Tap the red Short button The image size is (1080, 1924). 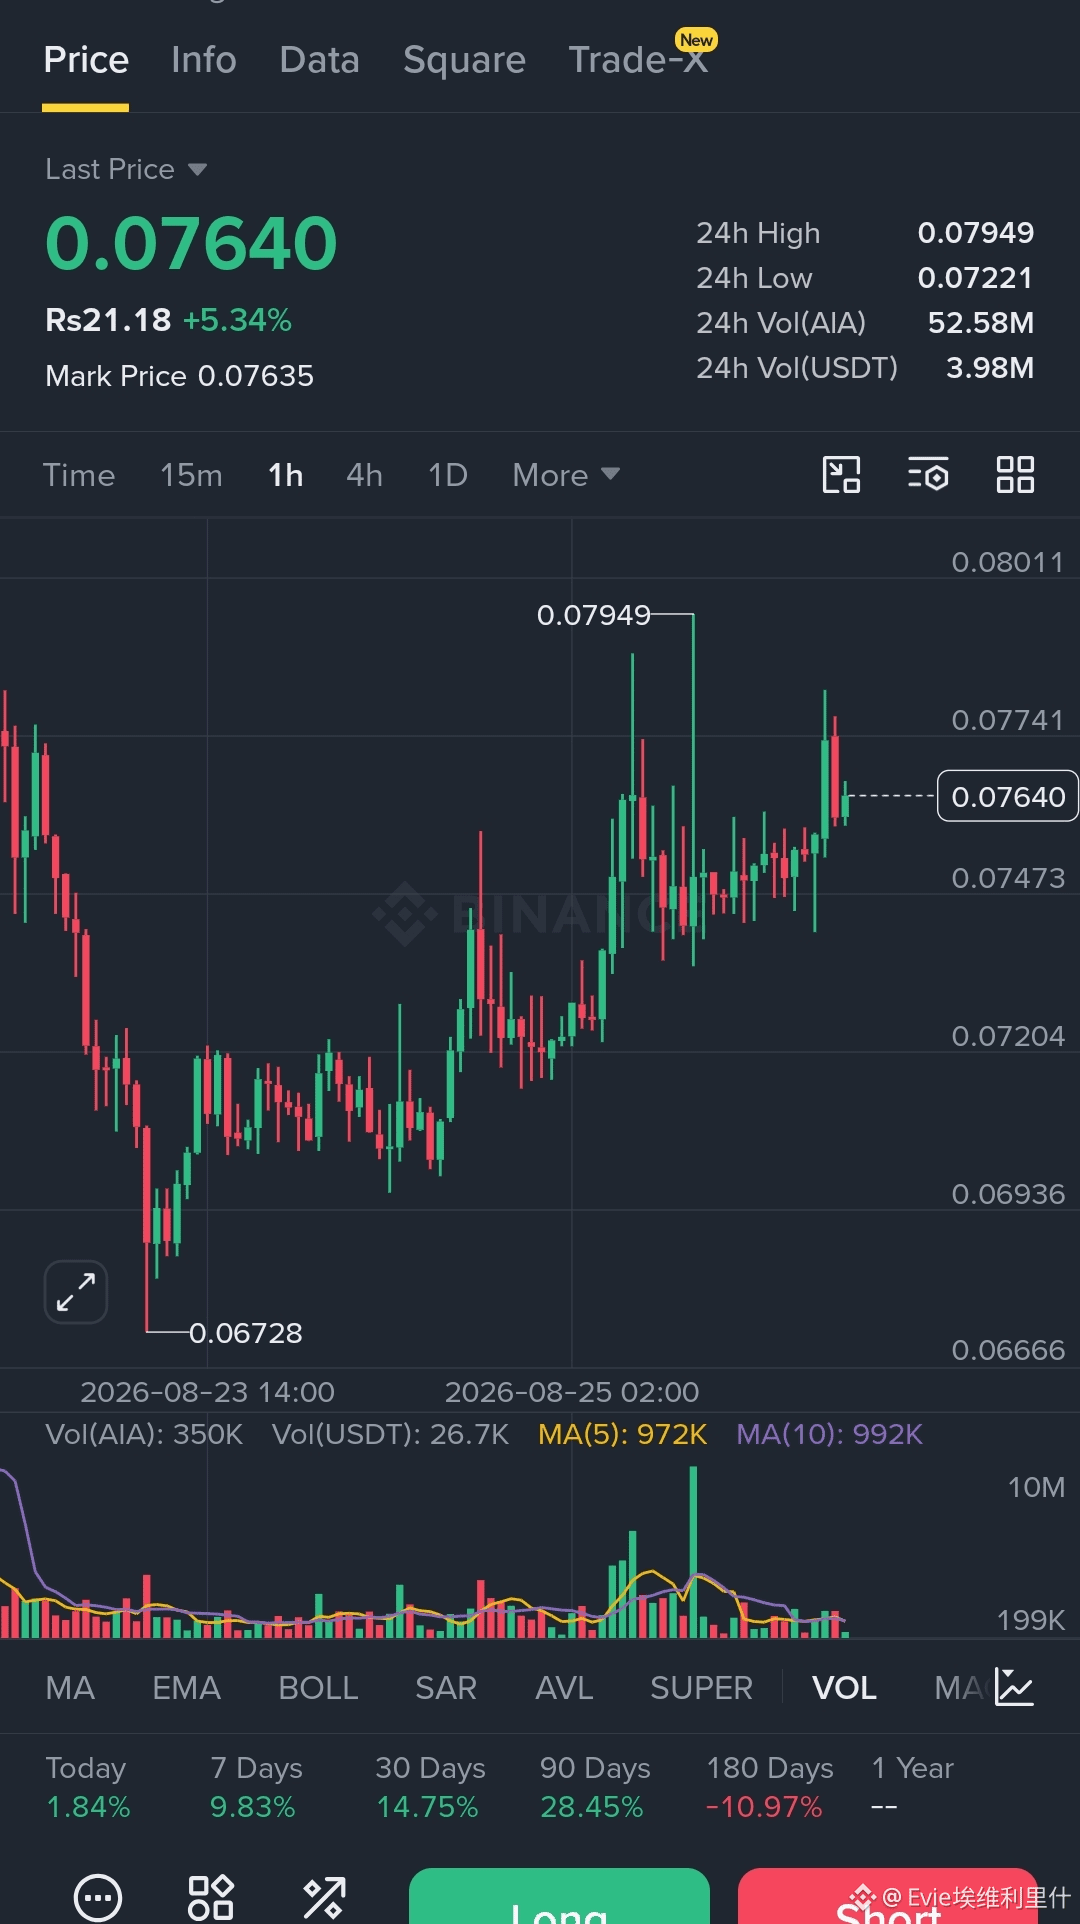coord(888,1896)
